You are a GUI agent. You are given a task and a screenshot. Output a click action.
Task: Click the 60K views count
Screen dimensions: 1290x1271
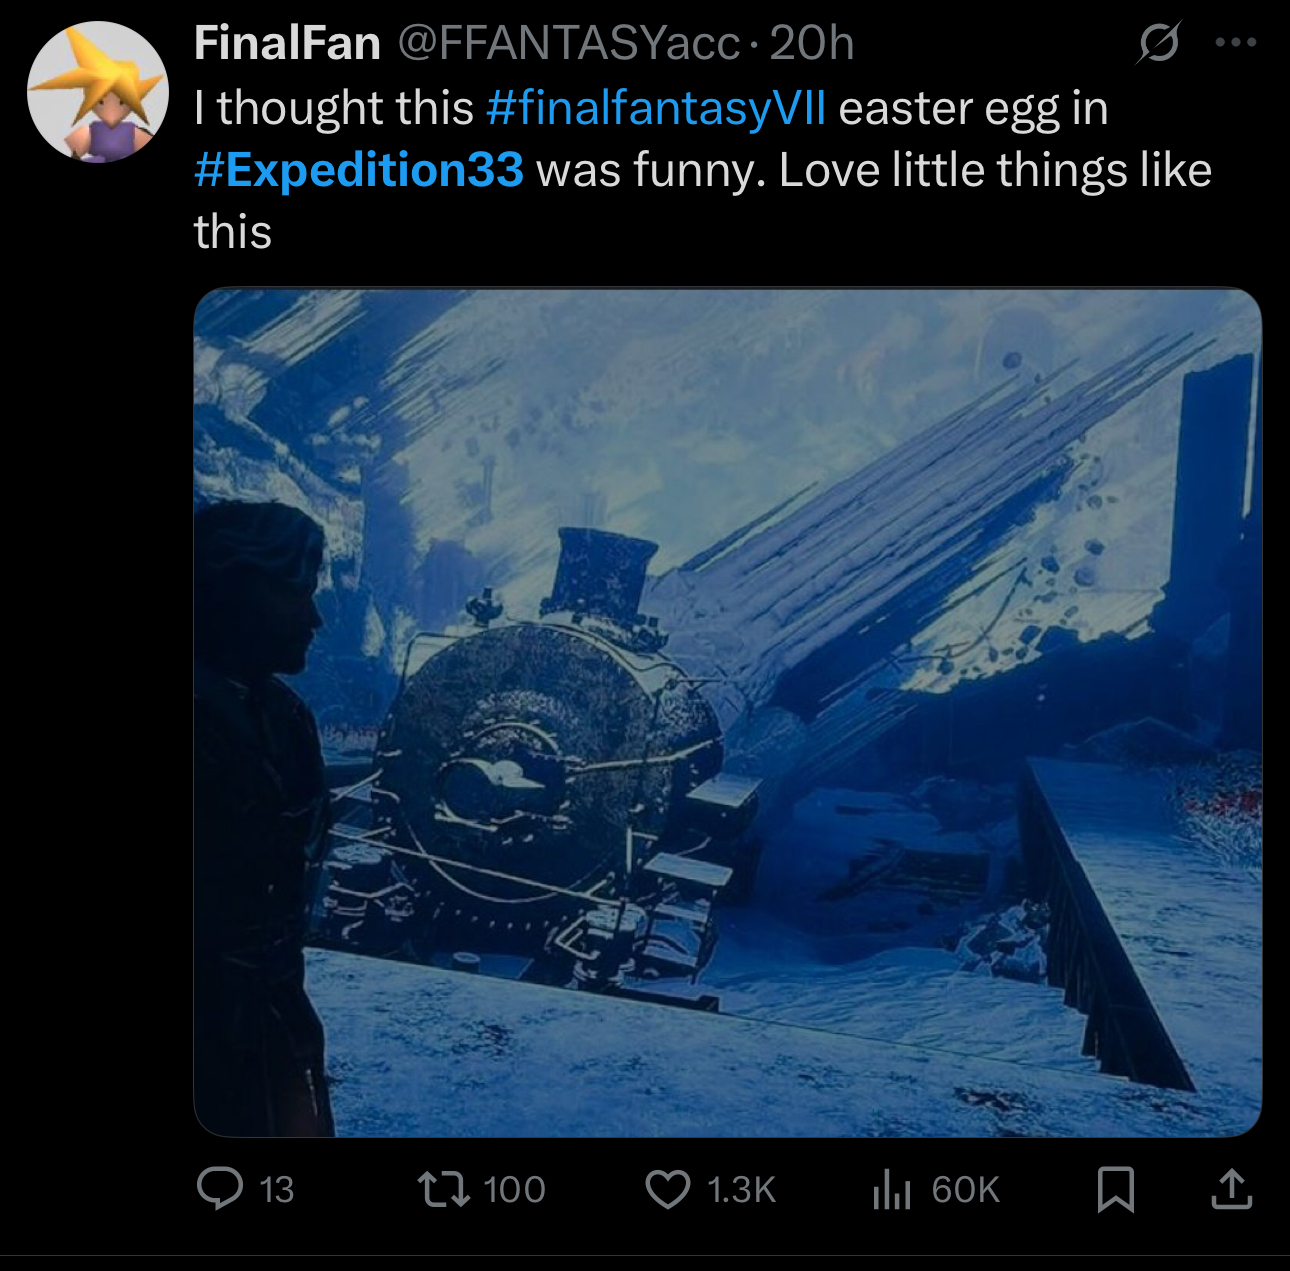[965, 1190]
